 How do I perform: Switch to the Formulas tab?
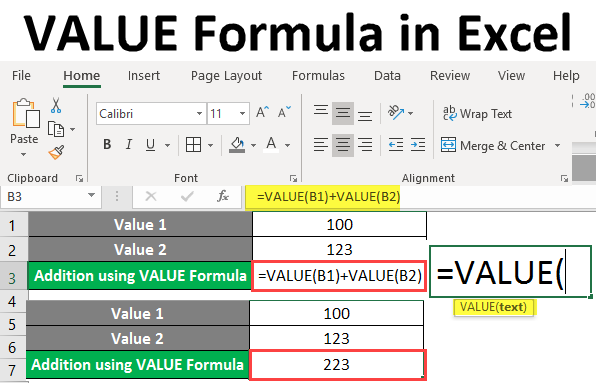318,75
